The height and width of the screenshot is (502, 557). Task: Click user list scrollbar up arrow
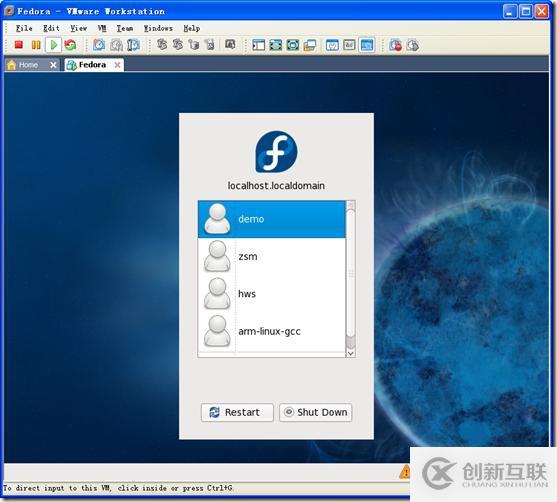350,205
